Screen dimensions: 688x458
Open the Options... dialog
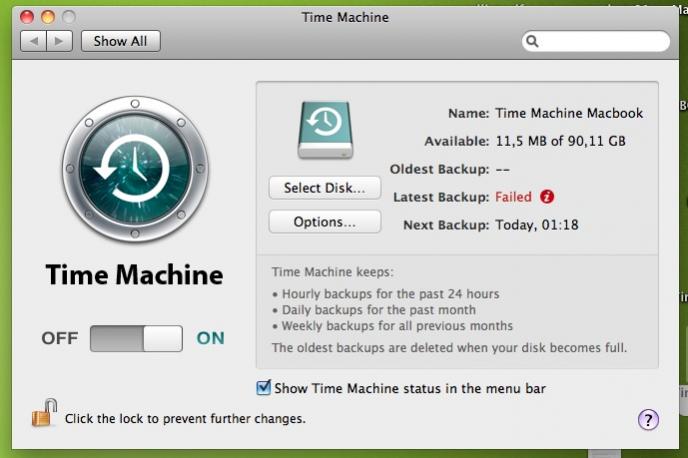[325, 222]
